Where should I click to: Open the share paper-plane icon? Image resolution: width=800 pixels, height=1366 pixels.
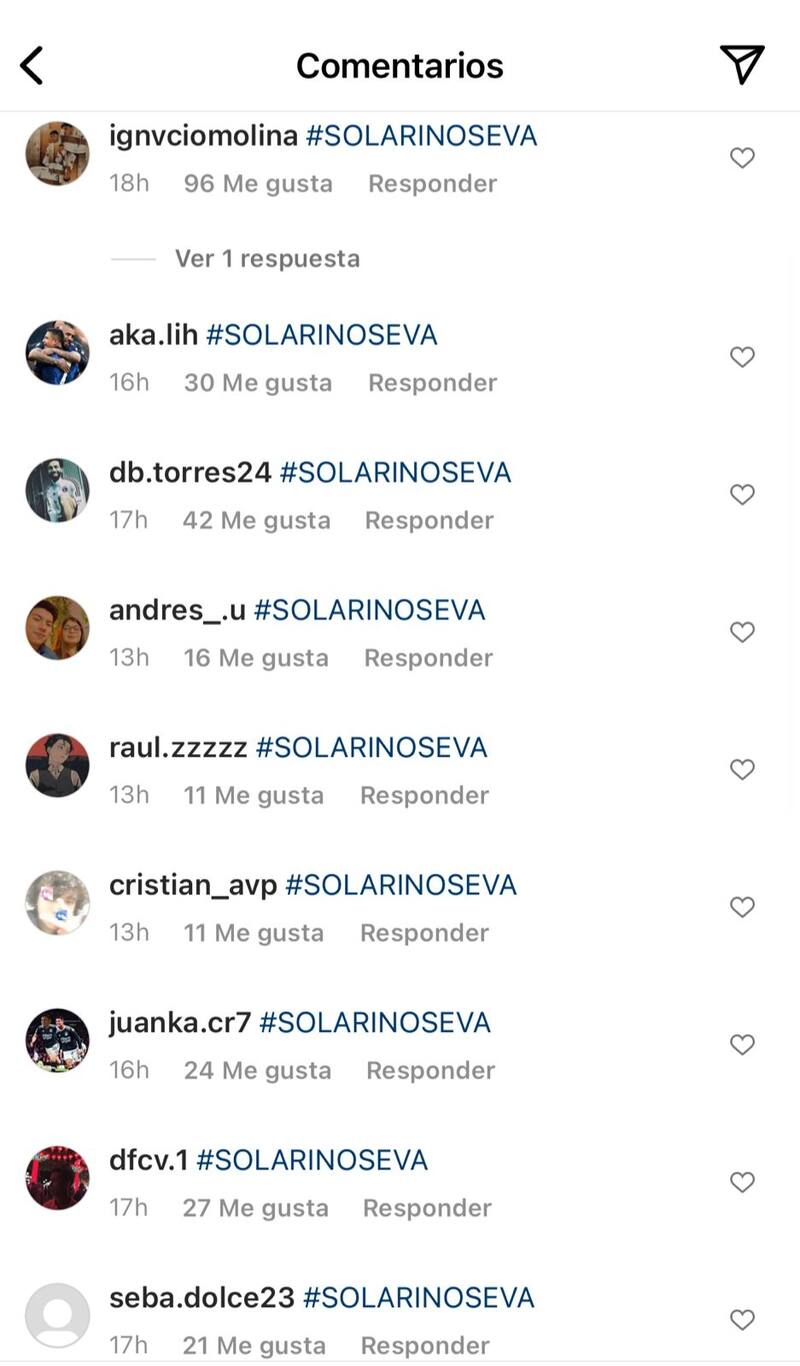742,65
